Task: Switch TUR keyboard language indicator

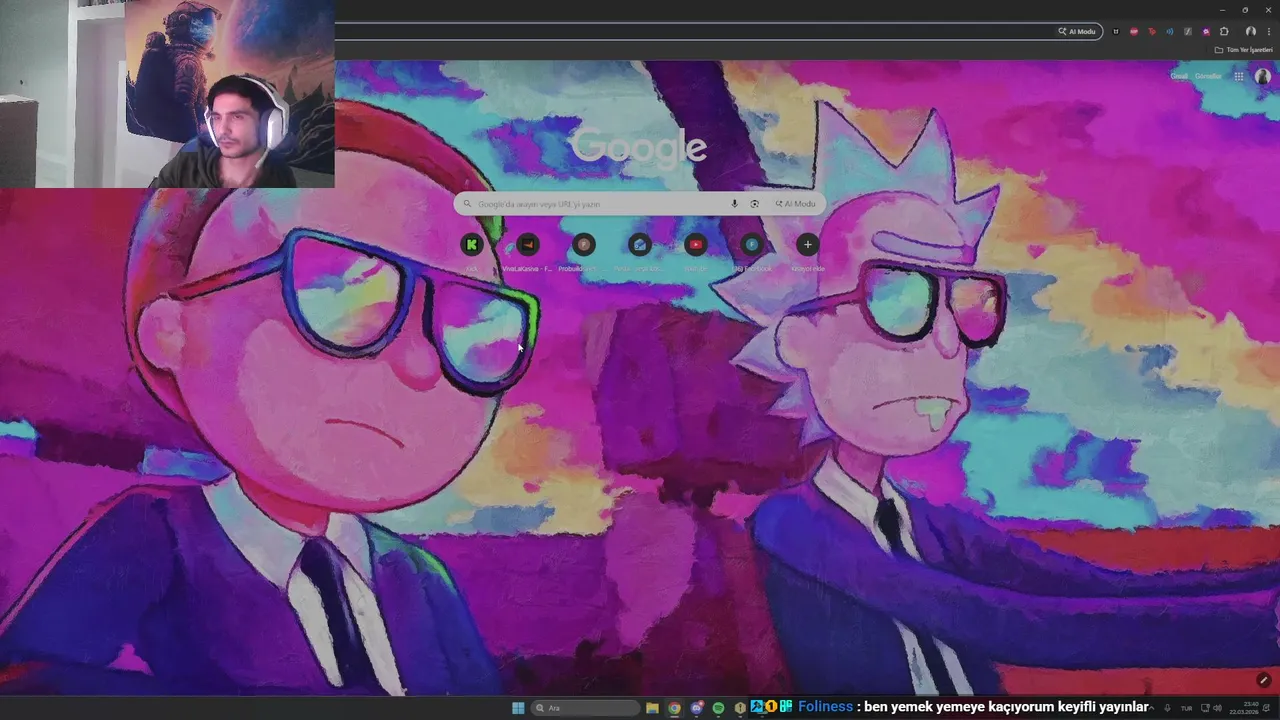Action: [x=1187, y=708]
